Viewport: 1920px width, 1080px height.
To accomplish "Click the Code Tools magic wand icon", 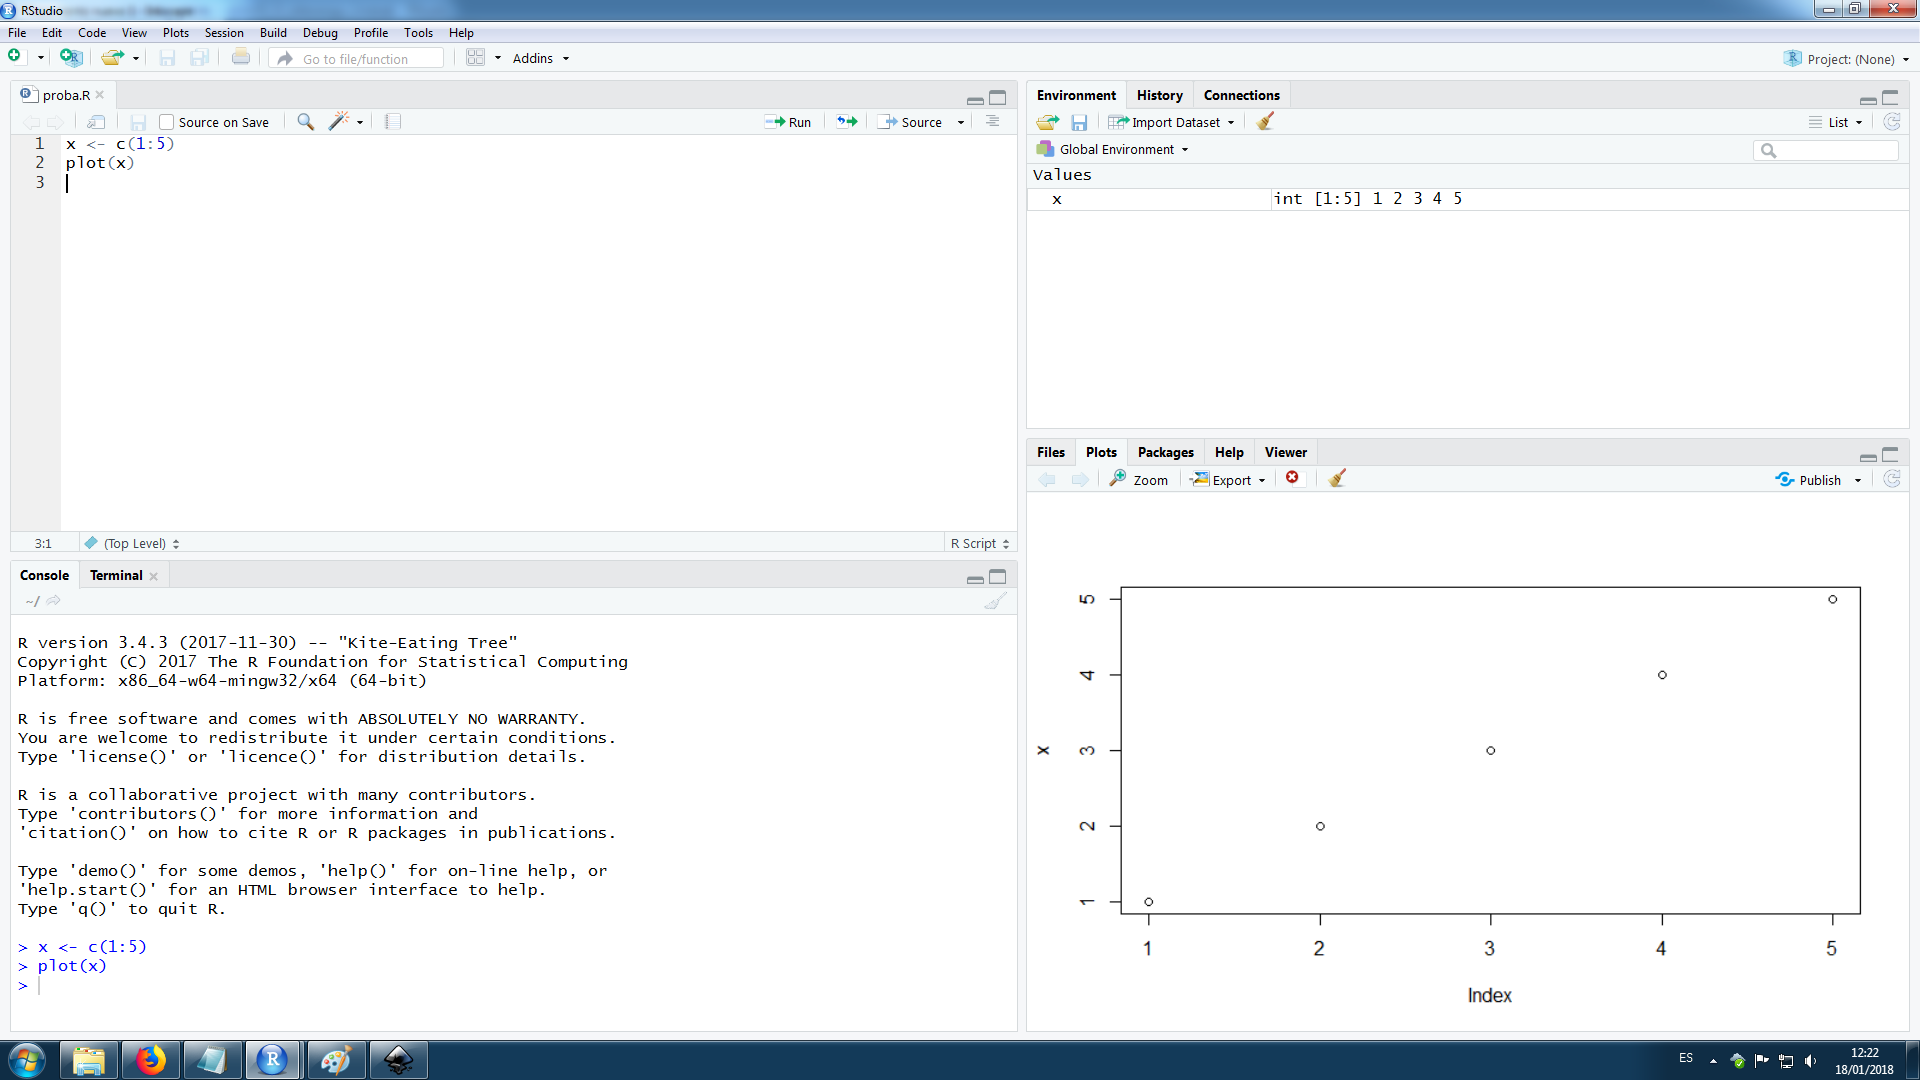I will (339, 122).
